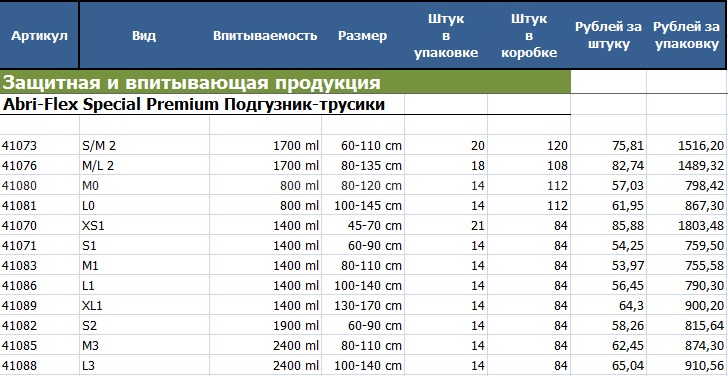The height and width of the screenshot is (376, 728).
Task: Select price per piece 61,95
Action: tap(608, 206)
